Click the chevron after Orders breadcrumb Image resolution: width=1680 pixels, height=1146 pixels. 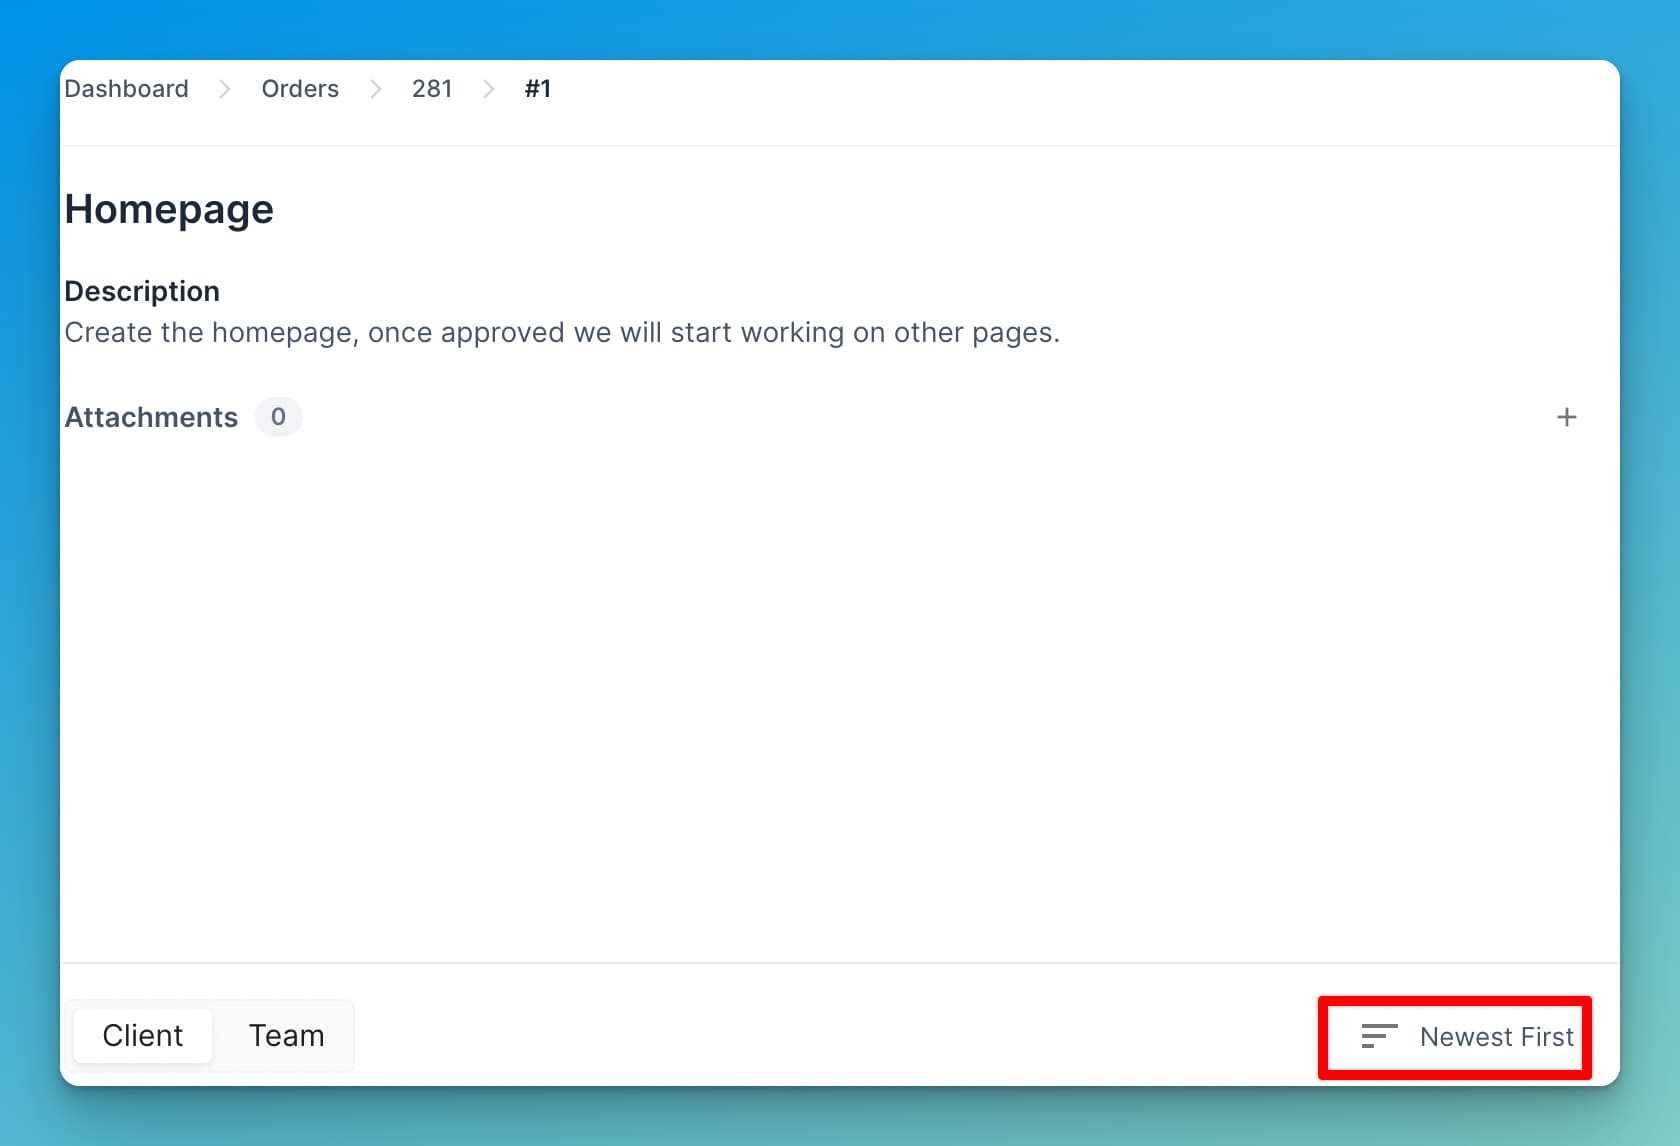376,89
